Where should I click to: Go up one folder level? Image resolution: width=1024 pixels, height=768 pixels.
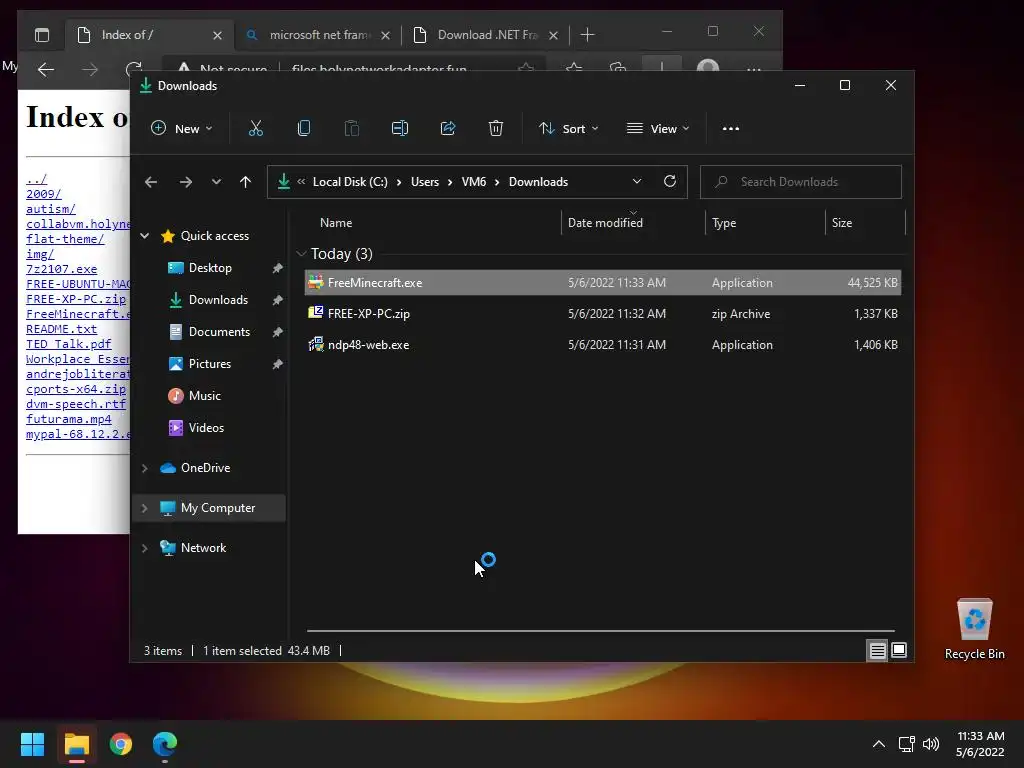pos(246,182)
